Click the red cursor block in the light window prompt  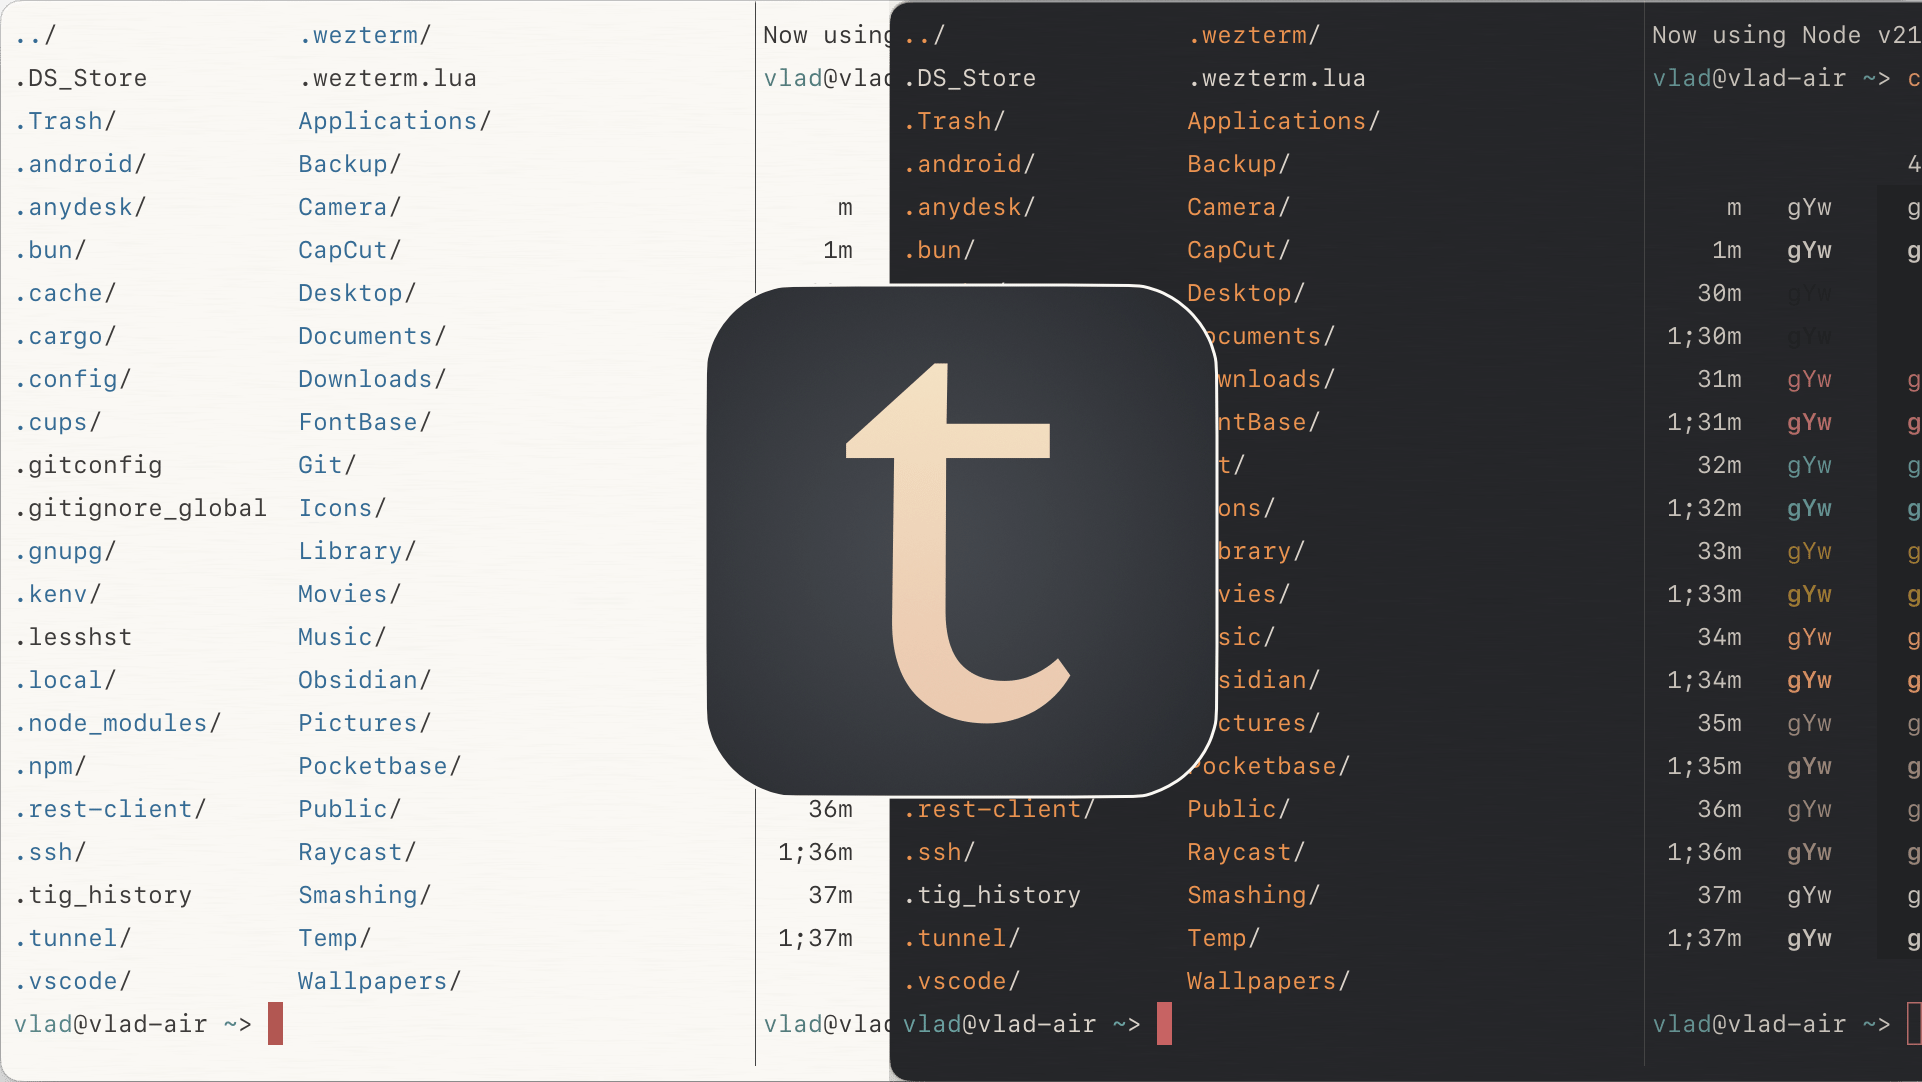click(x=275, y=1023)
